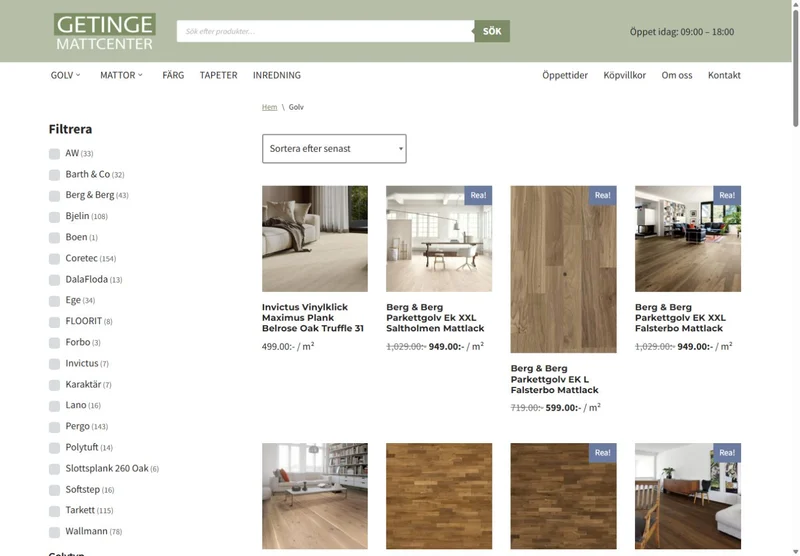
Task: Check the DalaFloda brand filter
Action: point(55,280)
